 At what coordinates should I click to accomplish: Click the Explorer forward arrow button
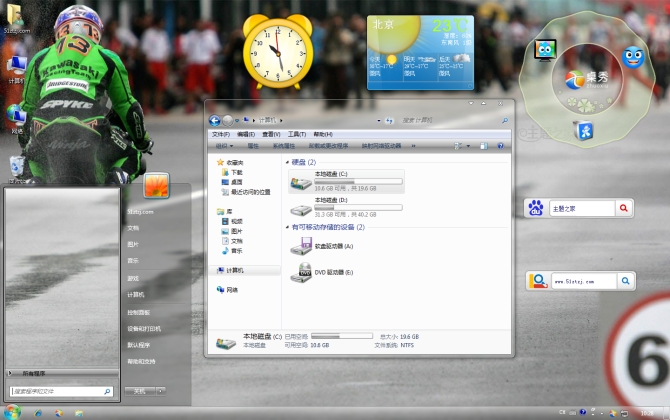coord(228,120)
